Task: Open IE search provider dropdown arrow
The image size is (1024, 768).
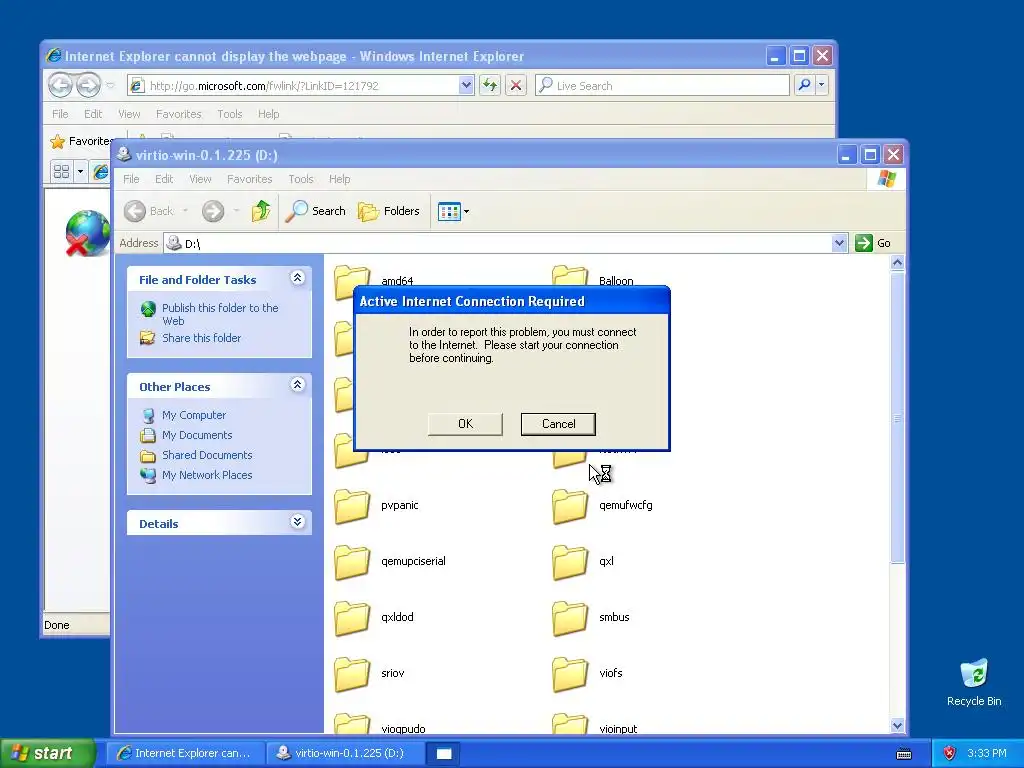Action: pos(822,85)
